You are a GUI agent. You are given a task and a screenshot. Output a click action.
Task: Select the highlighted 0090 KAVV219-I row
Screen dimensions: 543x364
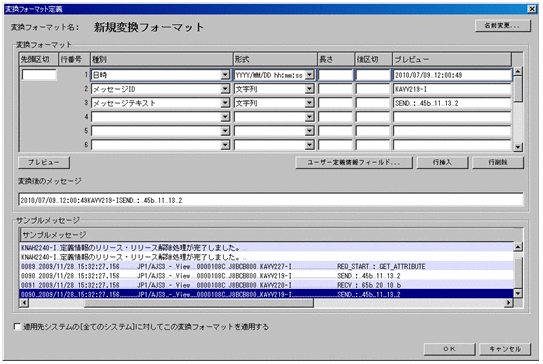click(267, 294)
